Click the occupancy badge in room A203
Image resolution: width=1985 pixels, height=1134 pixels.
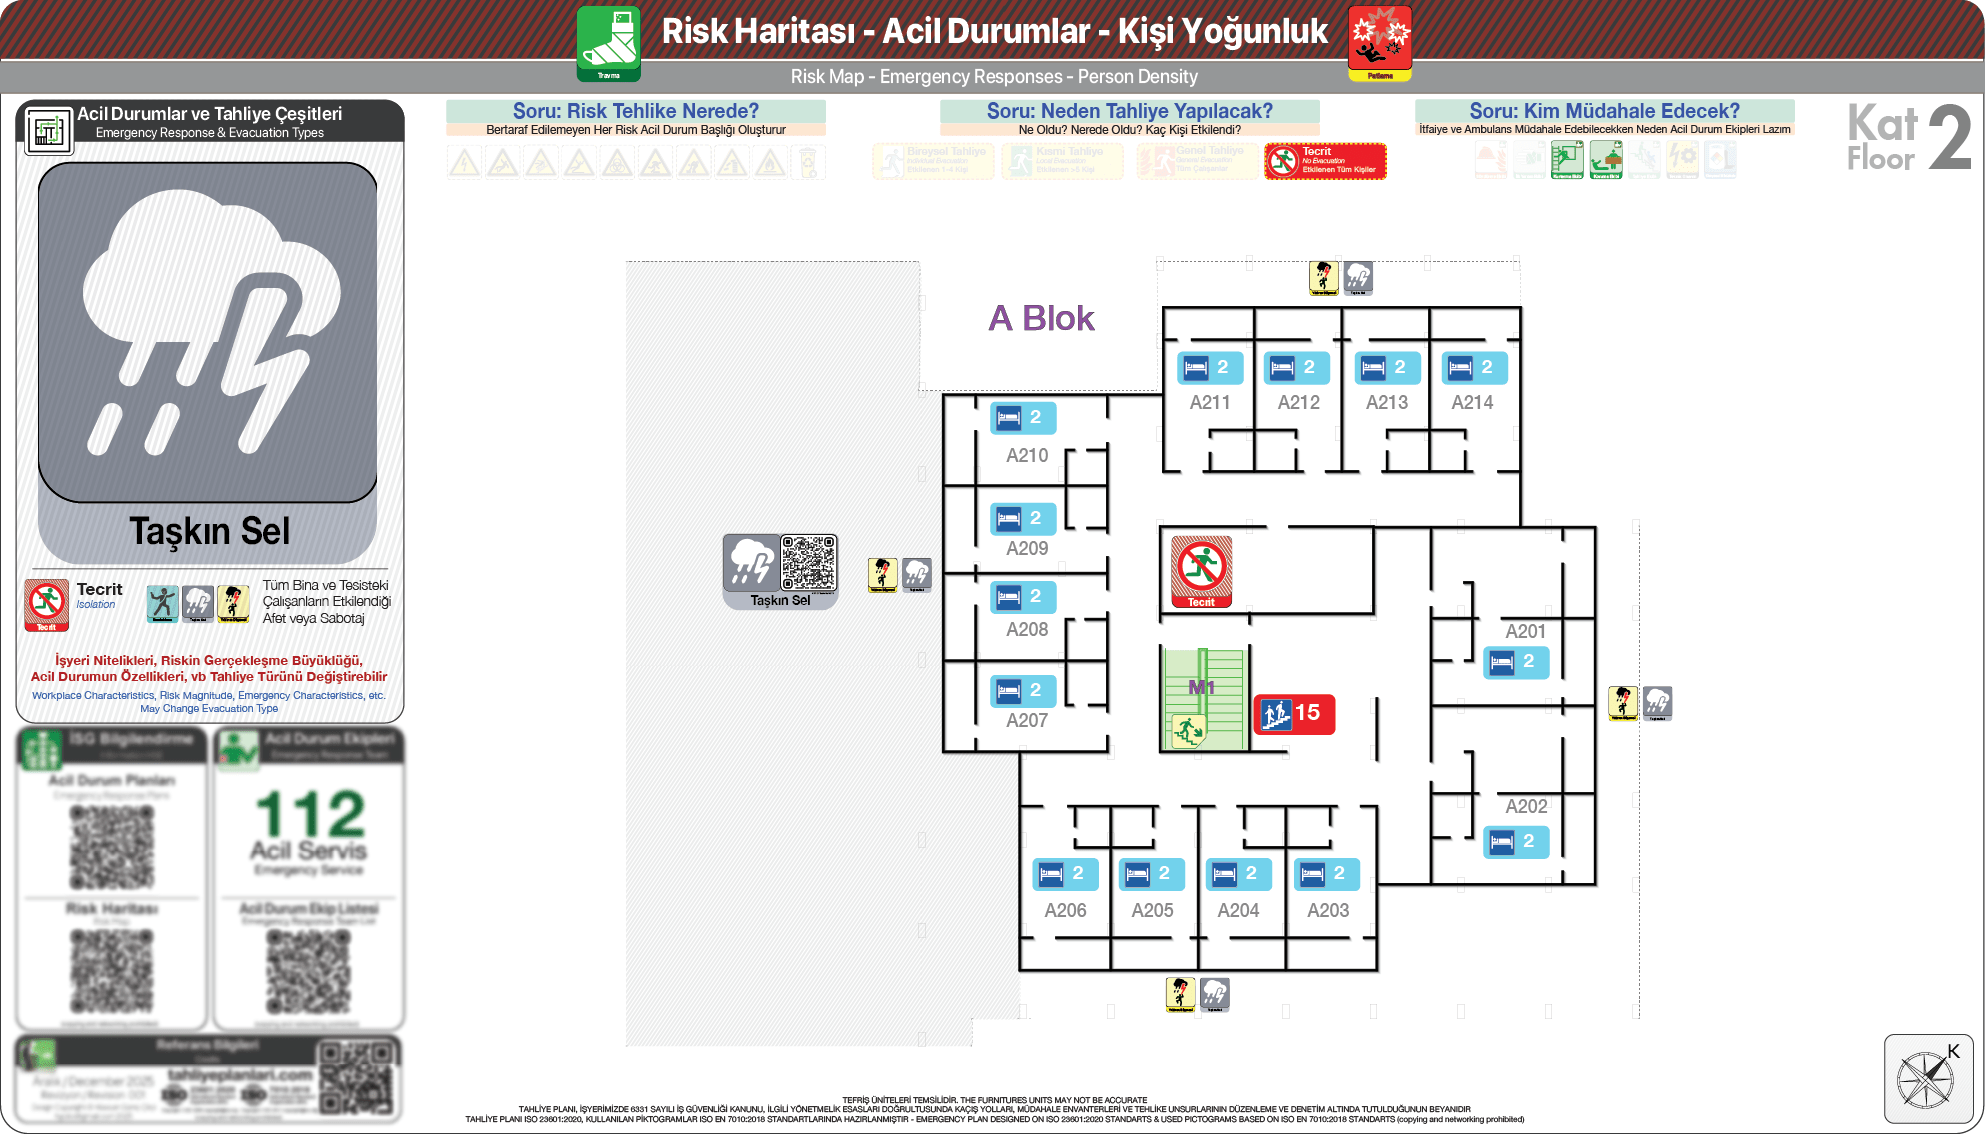[x=1327, y=874]
